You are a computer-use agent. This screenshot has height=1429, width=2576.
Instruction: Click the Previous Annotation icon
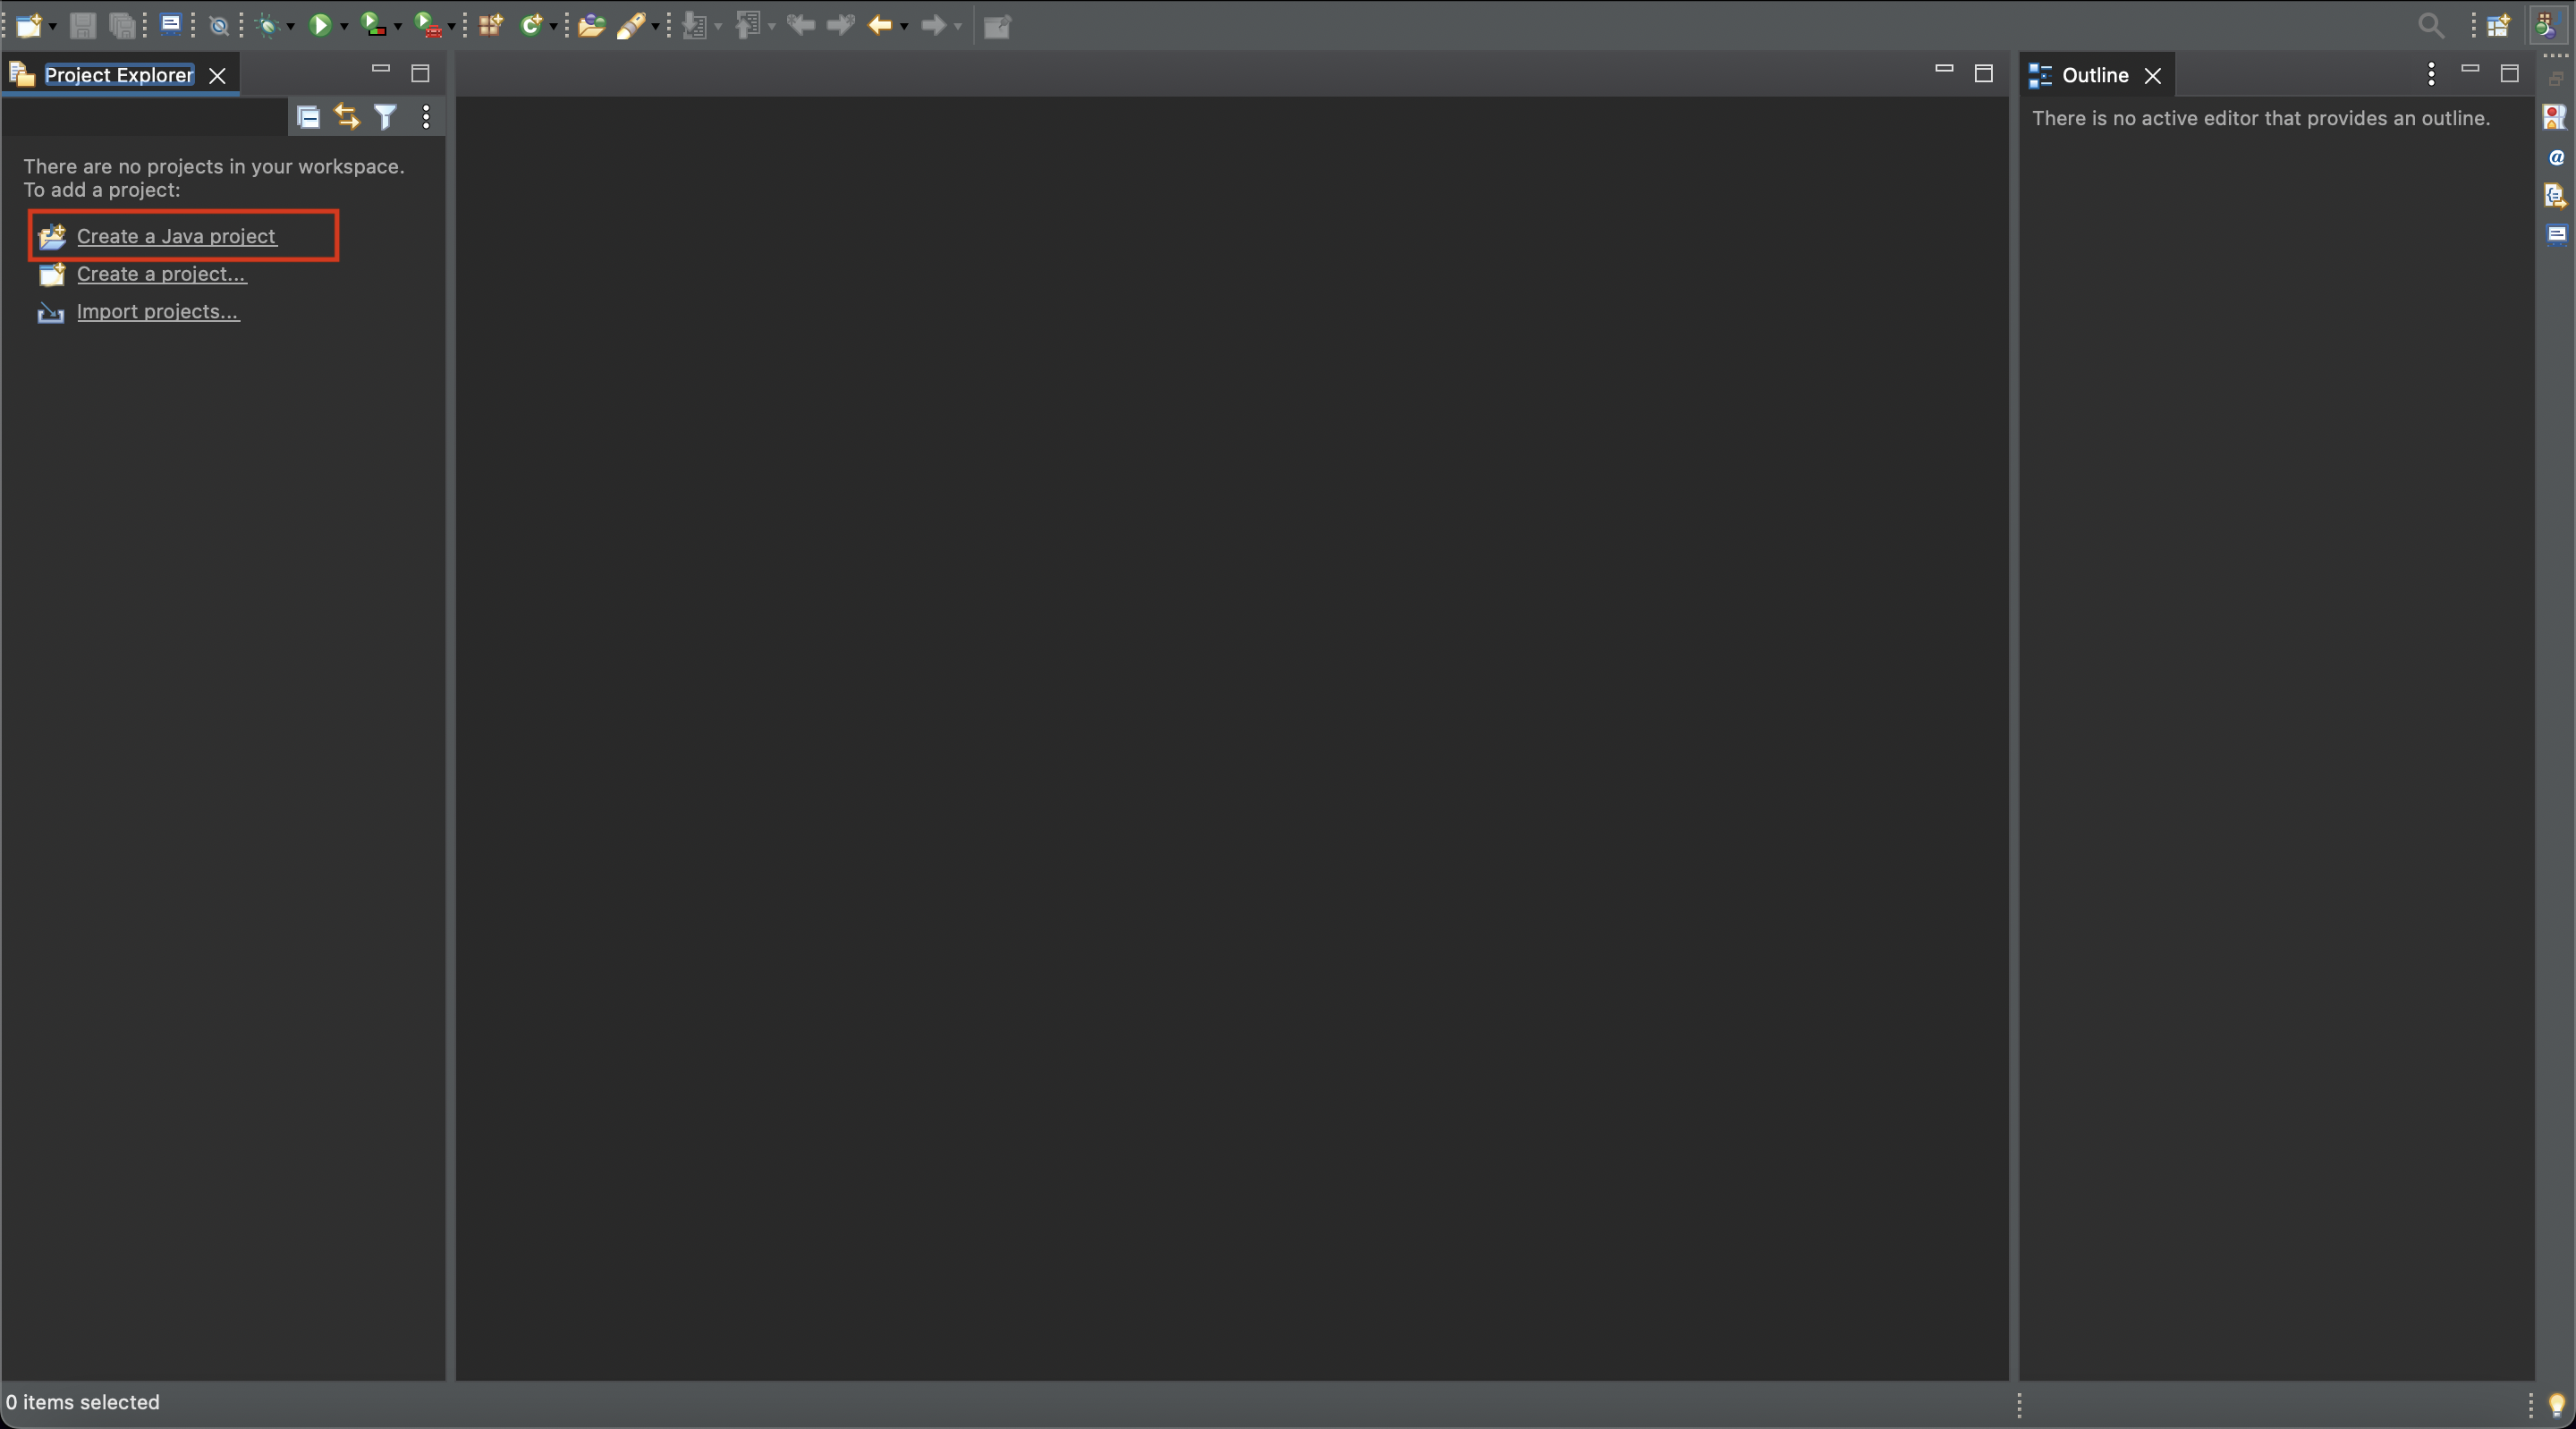(748, 25)
